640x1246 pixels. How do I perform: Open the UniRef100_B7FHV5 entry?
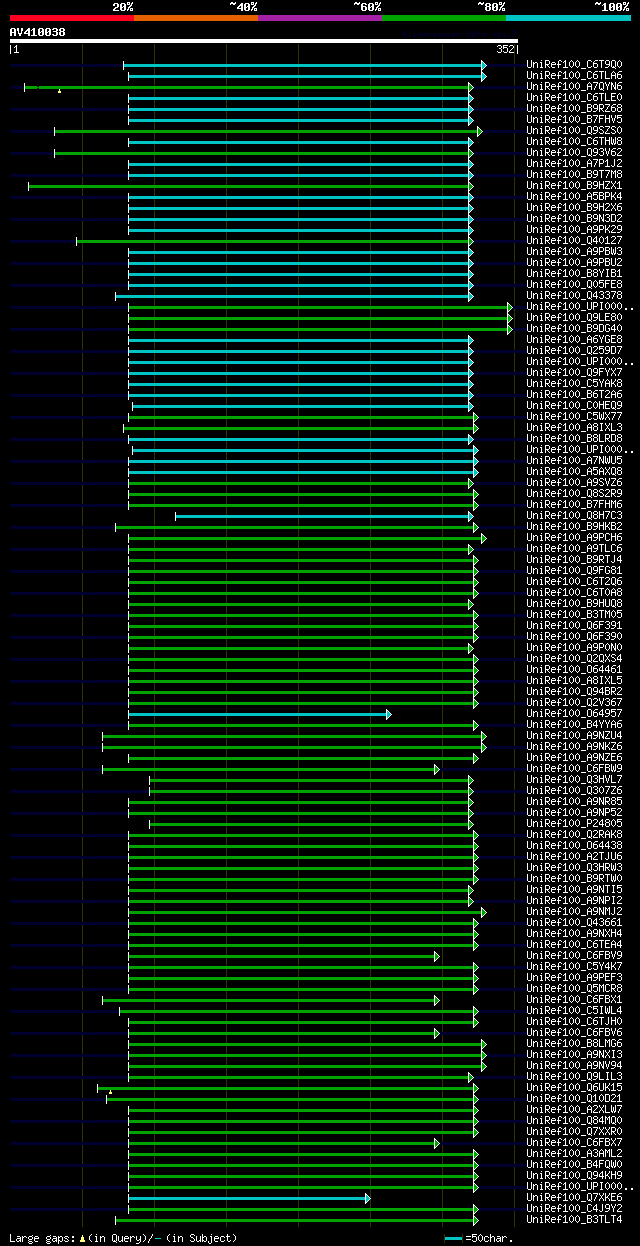tap(574, 120)
